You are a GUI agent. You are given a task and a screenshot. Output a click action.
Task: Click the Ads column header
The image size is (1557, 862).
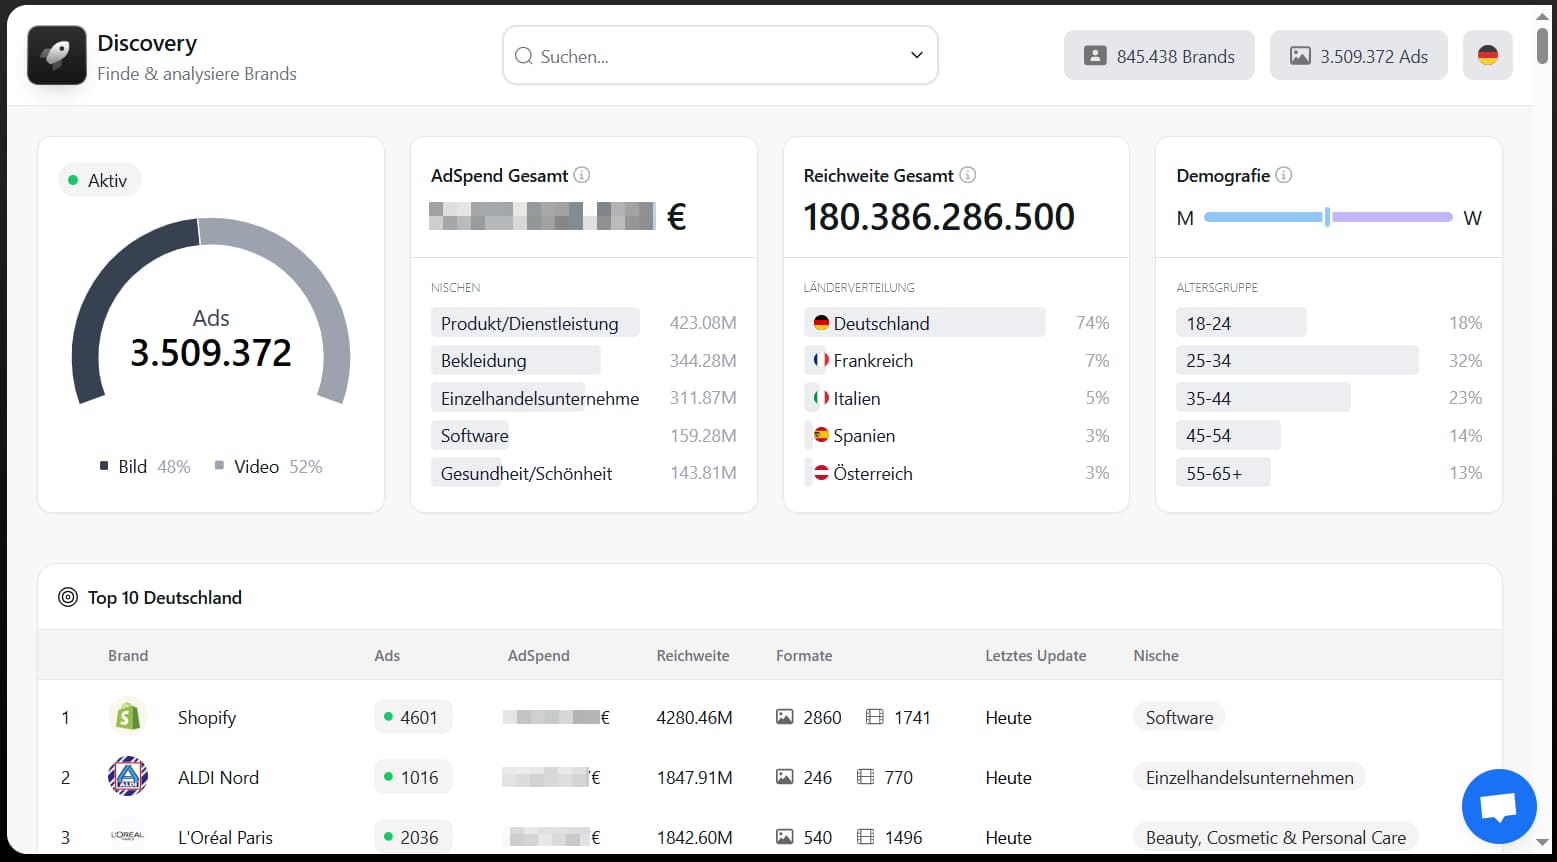click(x=387, y=656)
